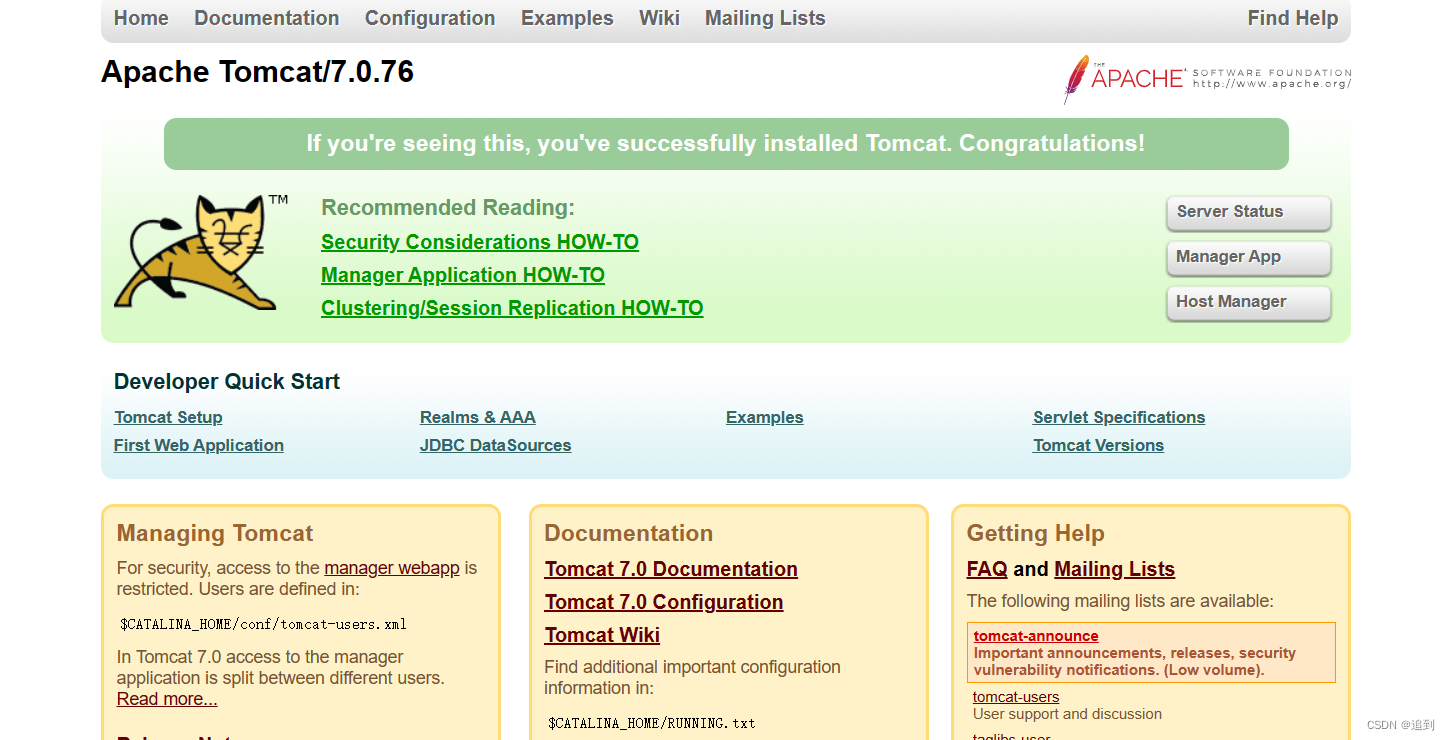Viewport: 1450px width, 740px height.
Task: Click the Apache Software Foundation feather logo
Action: 1207,79
